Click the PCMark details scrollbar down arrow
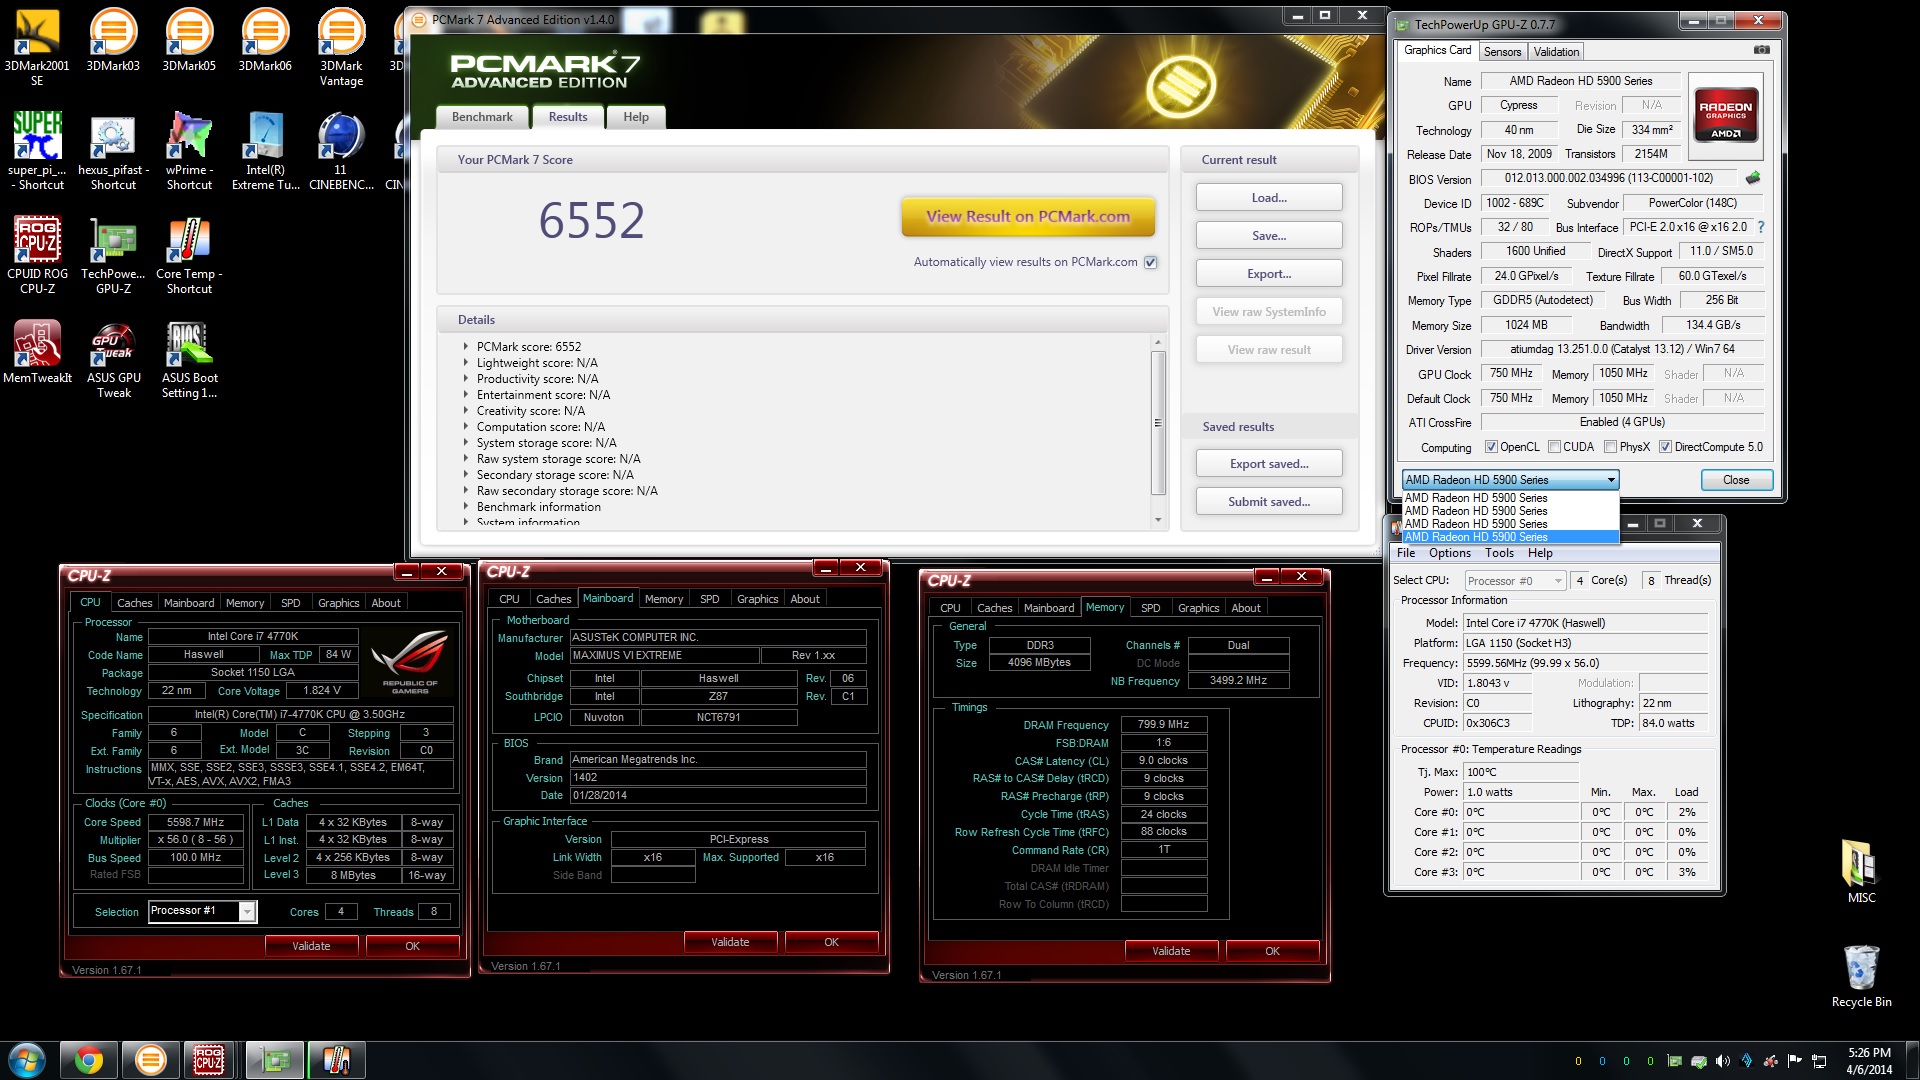This screenshot has height=1080, width=1920. pyautogui.click(x=1158, y=520)
